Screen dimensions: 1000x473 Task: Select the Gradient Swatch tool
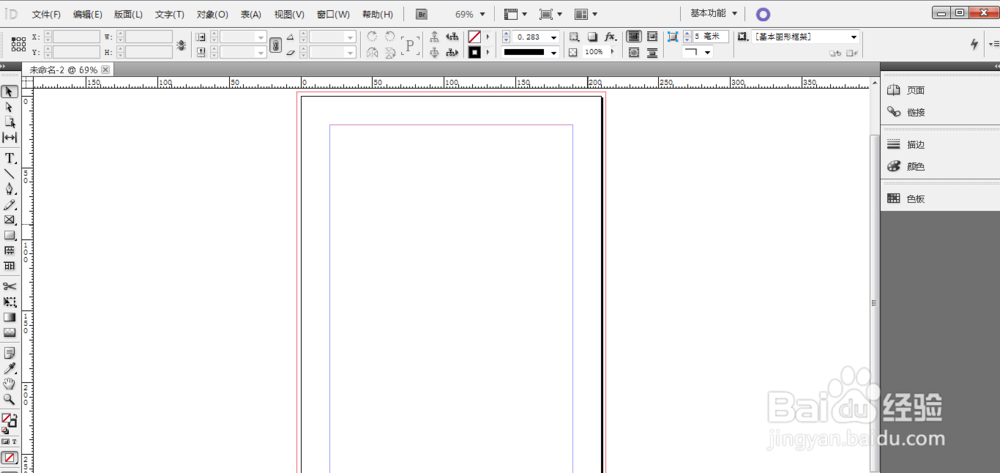[x=9, y=317]
